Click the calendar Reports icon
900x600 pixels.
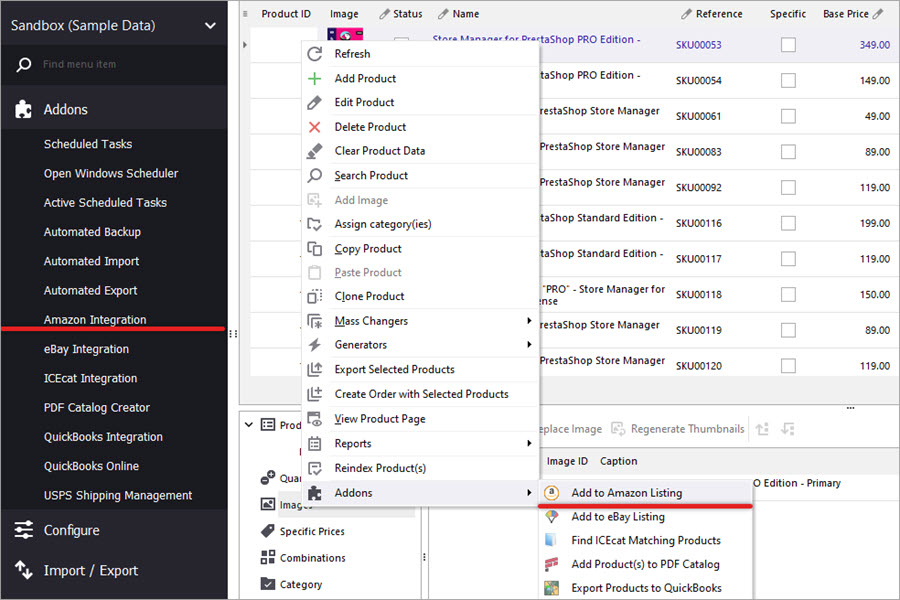pos(315,444)
